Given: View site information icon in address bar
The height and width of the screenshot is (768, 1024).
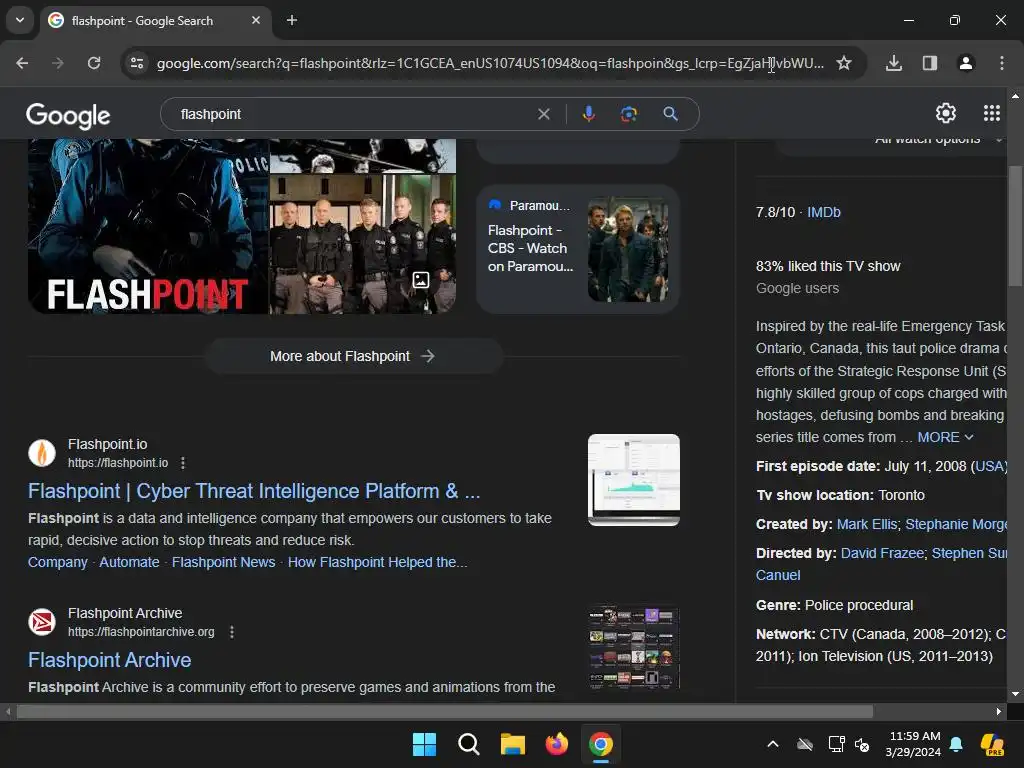Looking at the screenshot, I should tap(137, 63).
